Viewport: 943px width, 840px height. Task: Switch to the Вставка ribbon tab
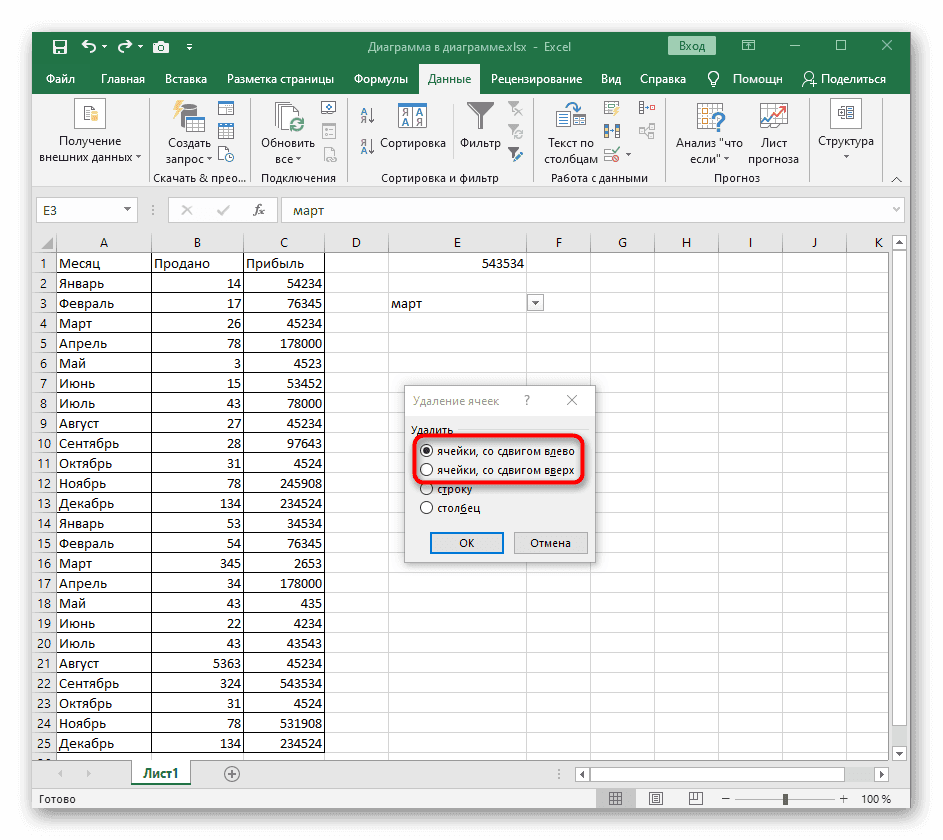(x=186, y=79)
